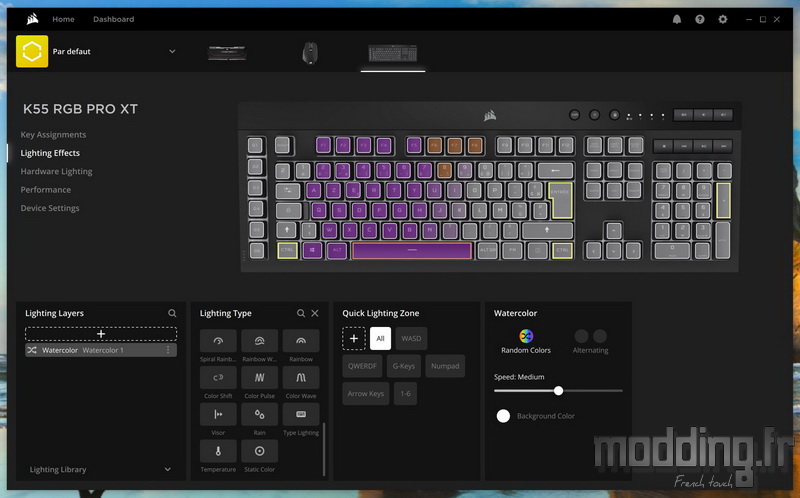Select the Watercolor 1 layer

pyautogui.click(x=101, y=350)
